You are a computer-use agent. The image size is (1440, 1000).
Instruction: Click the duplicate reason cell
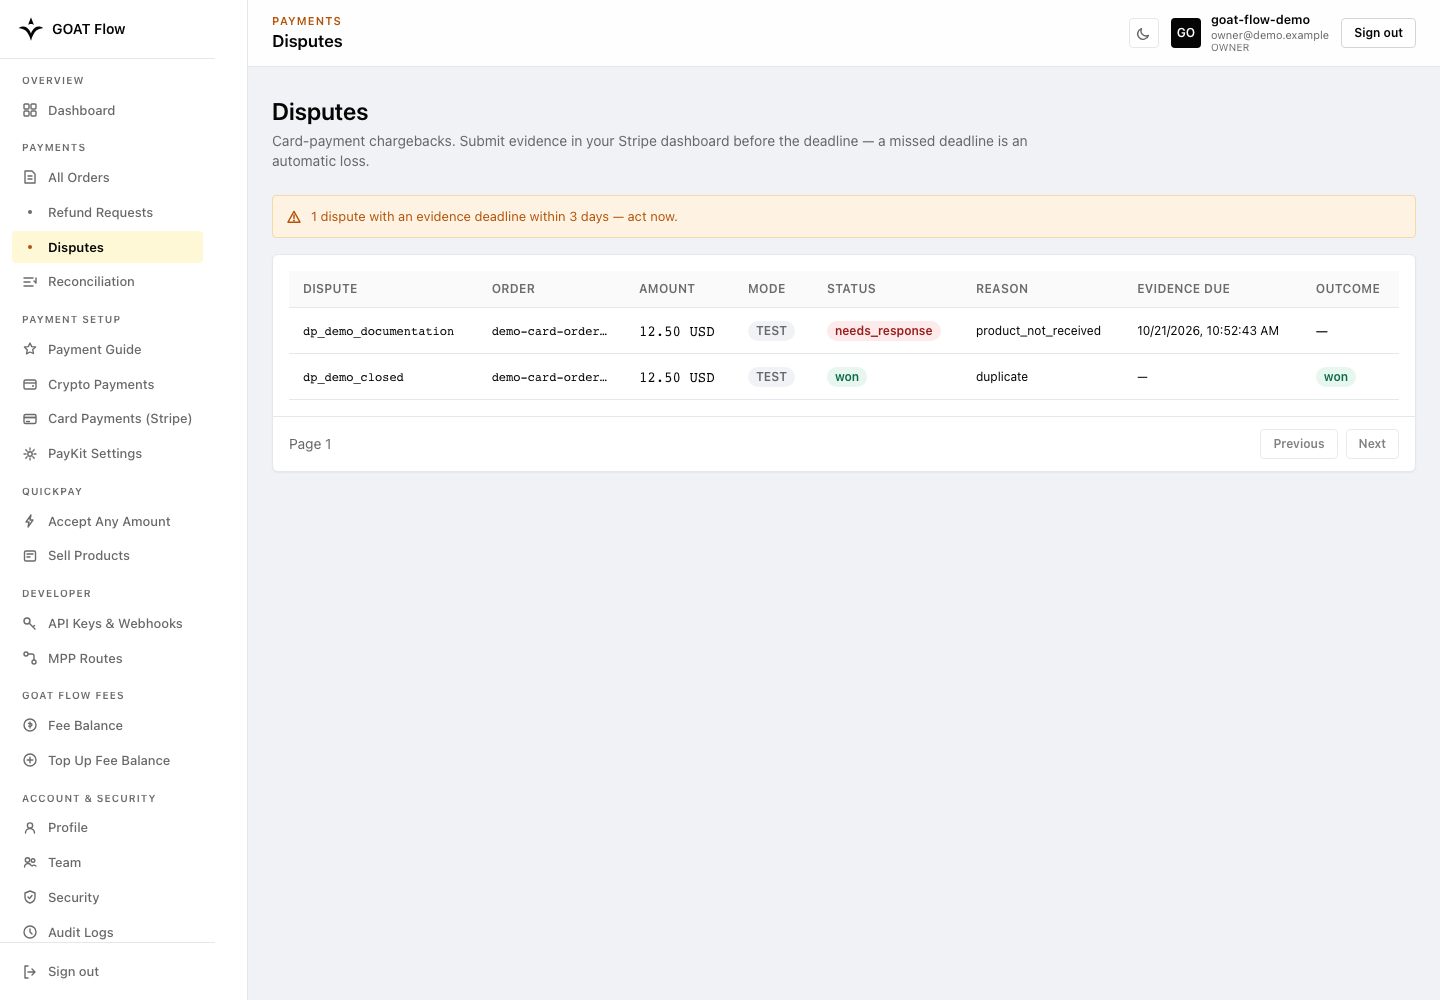pos(1002,377)
